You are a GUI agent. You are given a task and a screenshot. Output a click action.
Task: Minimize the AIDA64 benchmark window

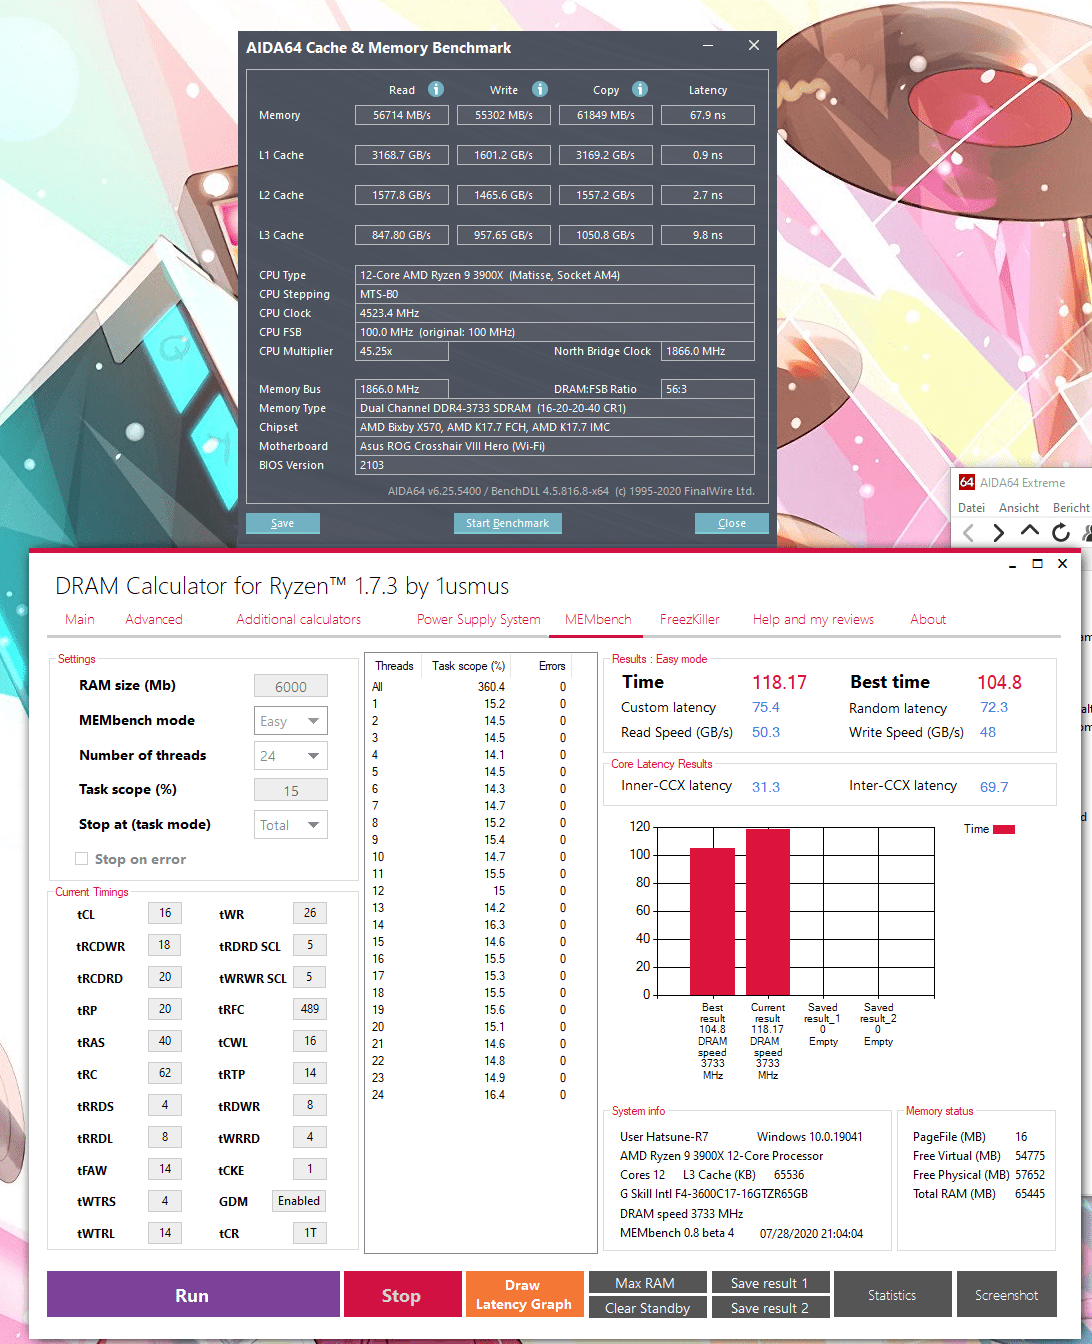[708, 46]
